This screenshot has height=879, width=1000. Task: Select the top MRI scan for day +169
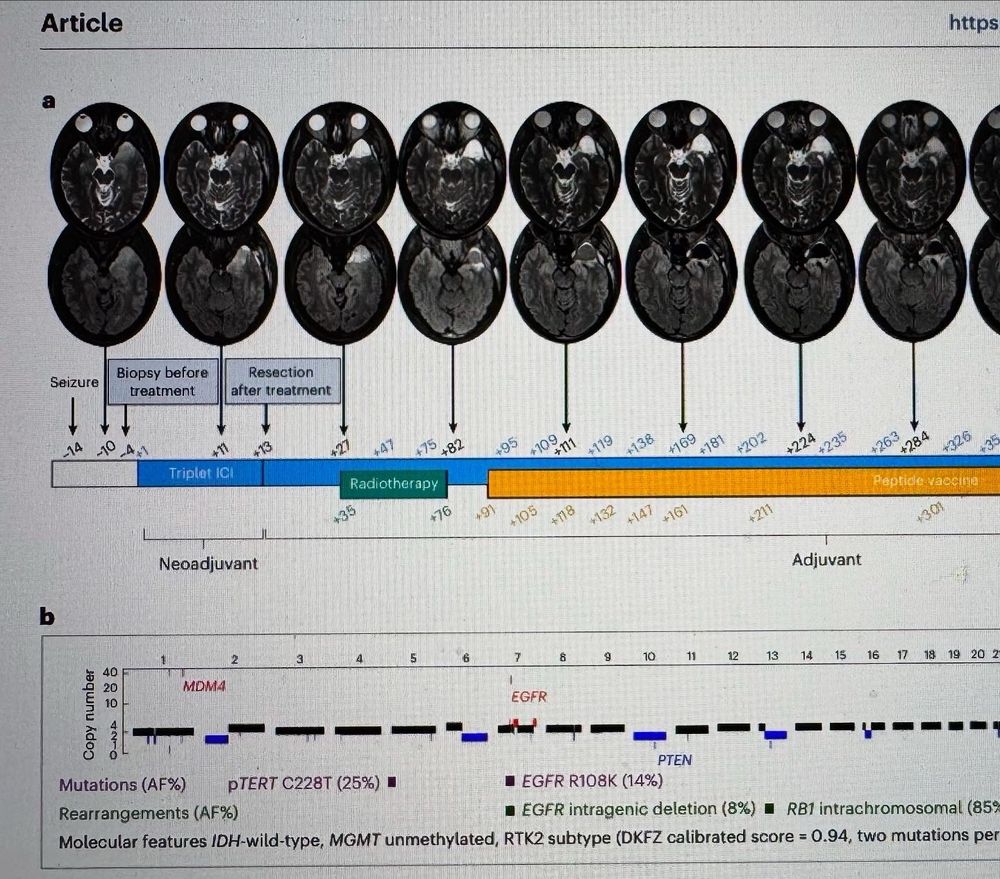681,166
